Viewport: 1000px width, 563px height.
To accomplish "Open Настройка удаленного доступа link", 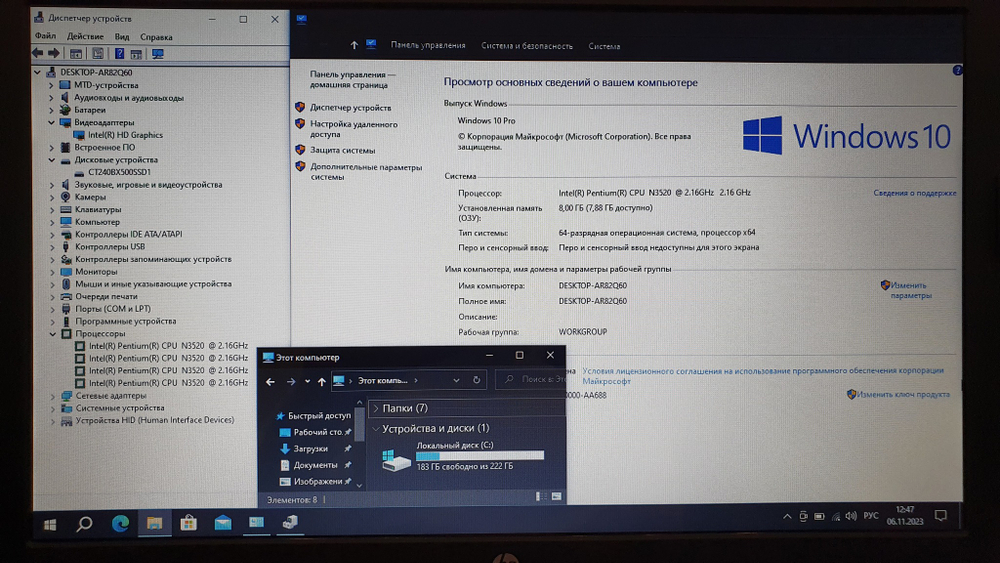I will [353, 129].
